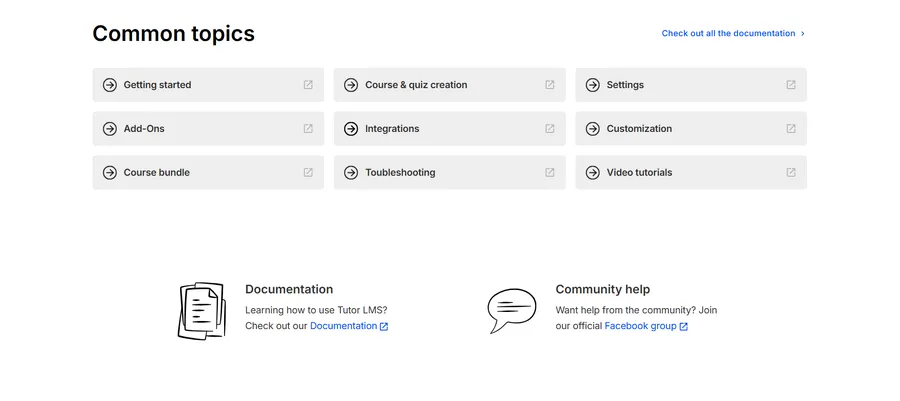900x401 pixels.
Task: Click the Documentation section heading
Action: pos(289,289)
